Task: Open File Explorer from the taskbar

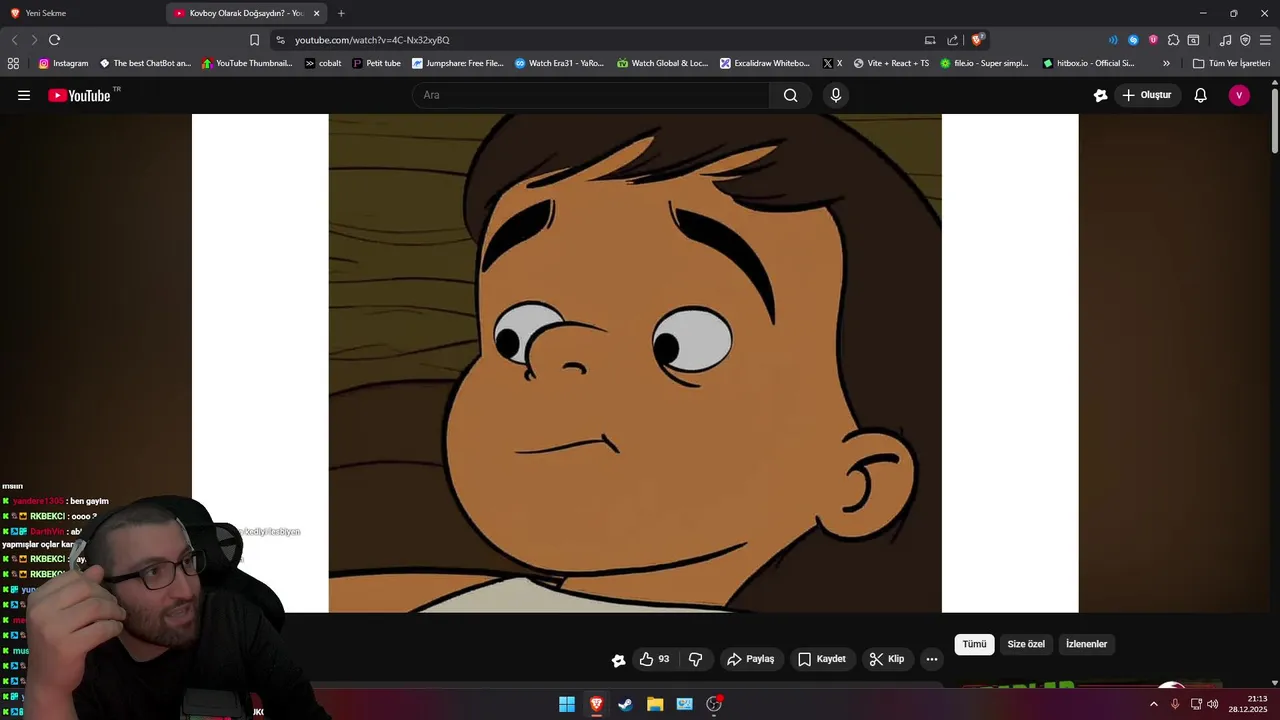Action: point(655,704)
